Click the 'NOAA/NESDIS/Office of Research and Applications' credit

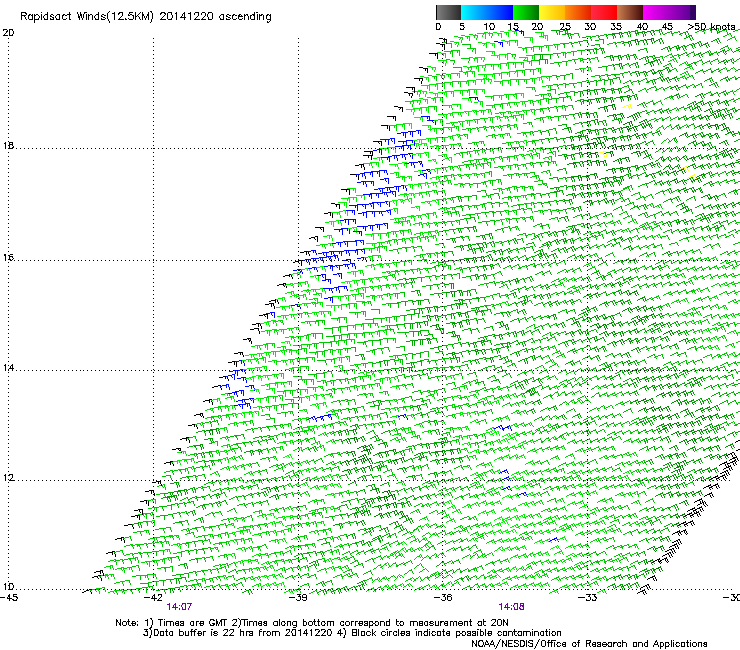point(589,644)
